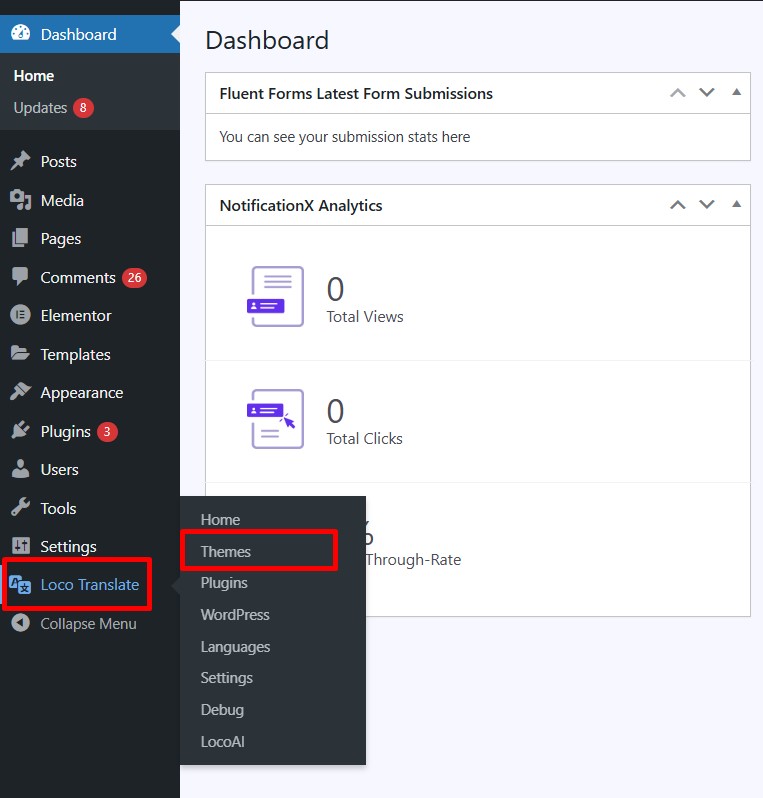
Task: Move NotificationX Analytics widget up with chevron
Action: (x=678, y=205)
